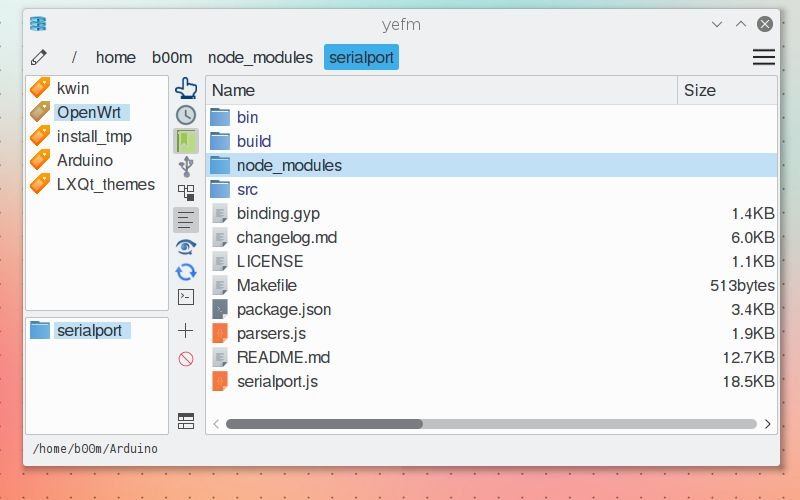Show the directory tree icon
Screen dimensions: 800x500
pos(186,193)
